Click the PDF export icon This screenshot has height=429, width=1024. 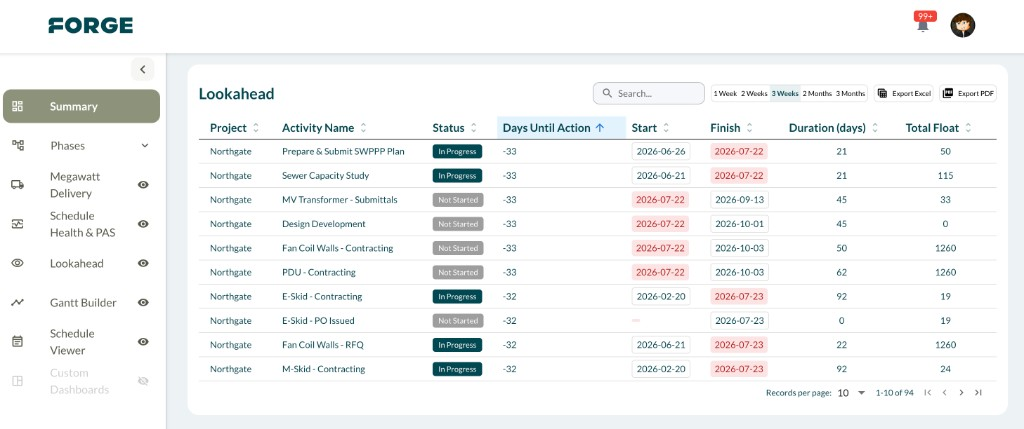tap(948, 93)
